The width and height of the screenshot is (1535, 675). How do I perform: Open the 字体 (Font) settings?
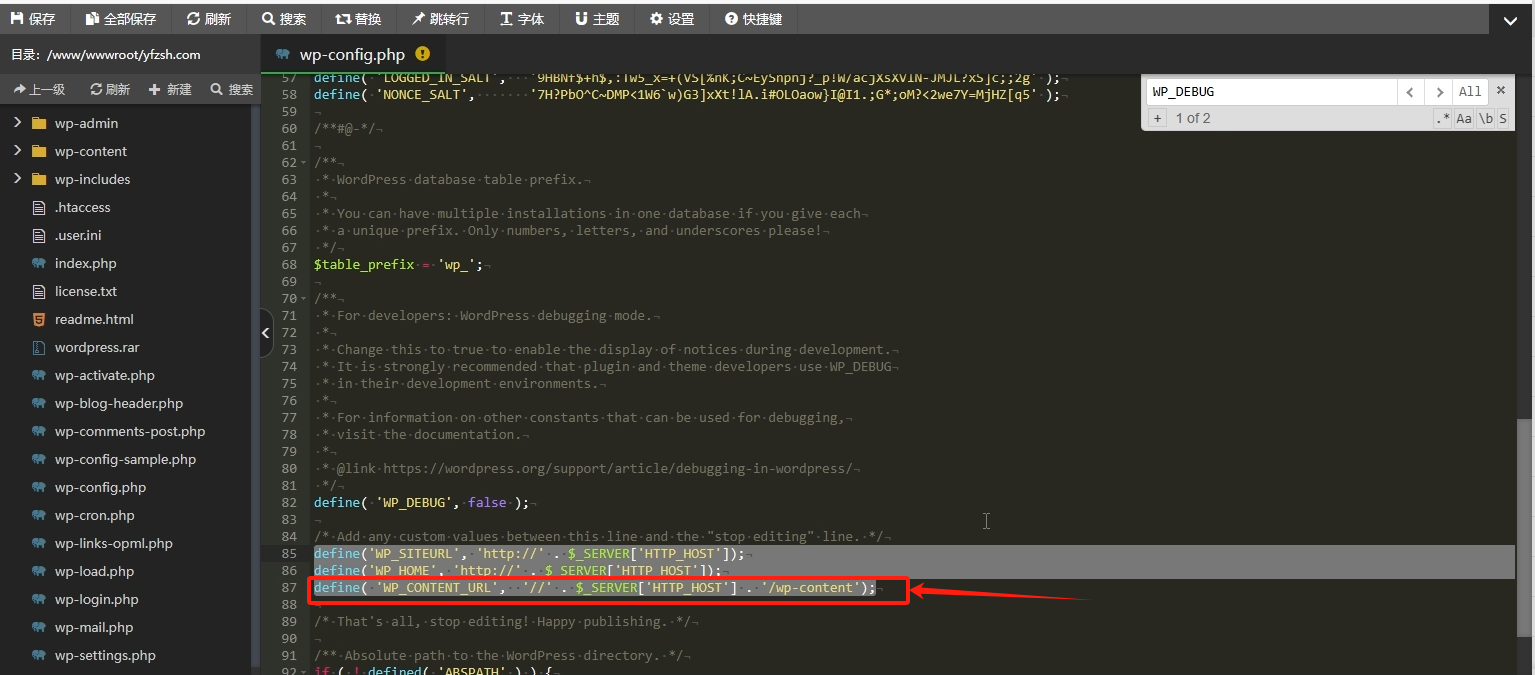[521, 19]
